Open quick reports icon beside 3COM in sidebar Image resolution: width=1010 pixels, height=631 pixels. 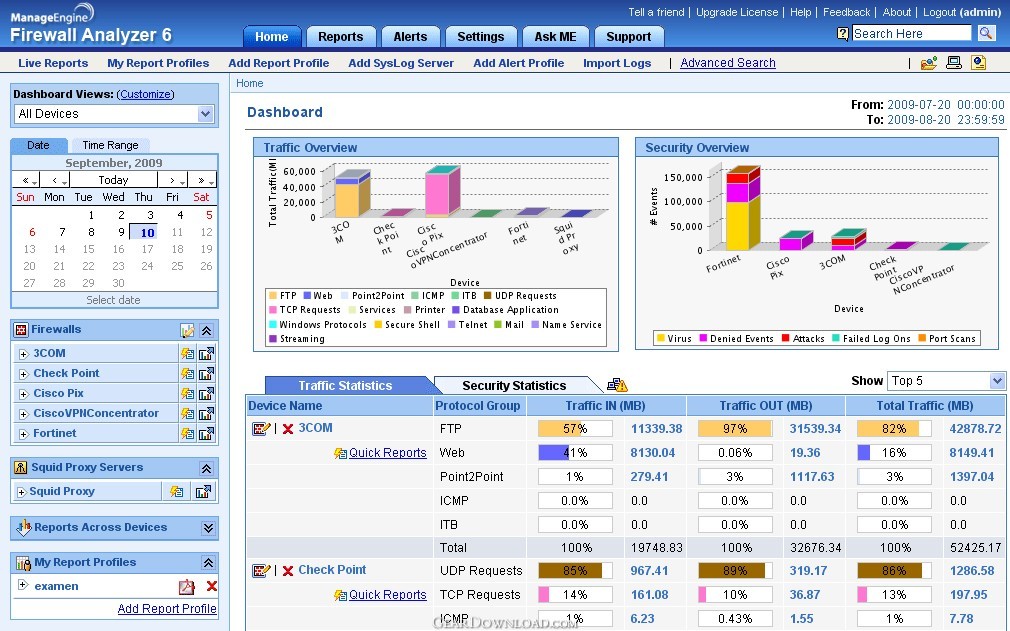click(x=187, y=353)
